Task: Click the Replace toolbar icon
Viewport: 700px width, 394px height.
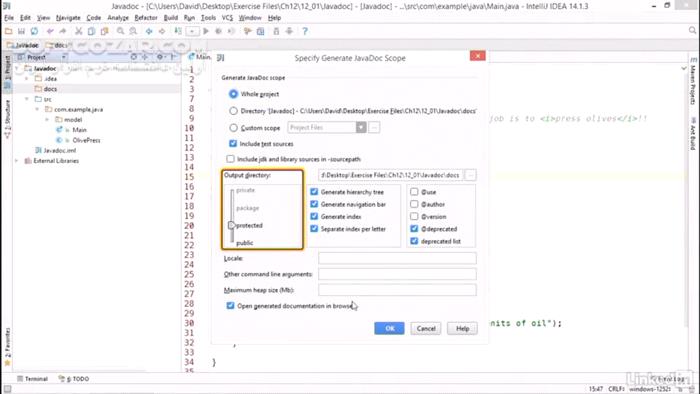Action: click(133, 31)
